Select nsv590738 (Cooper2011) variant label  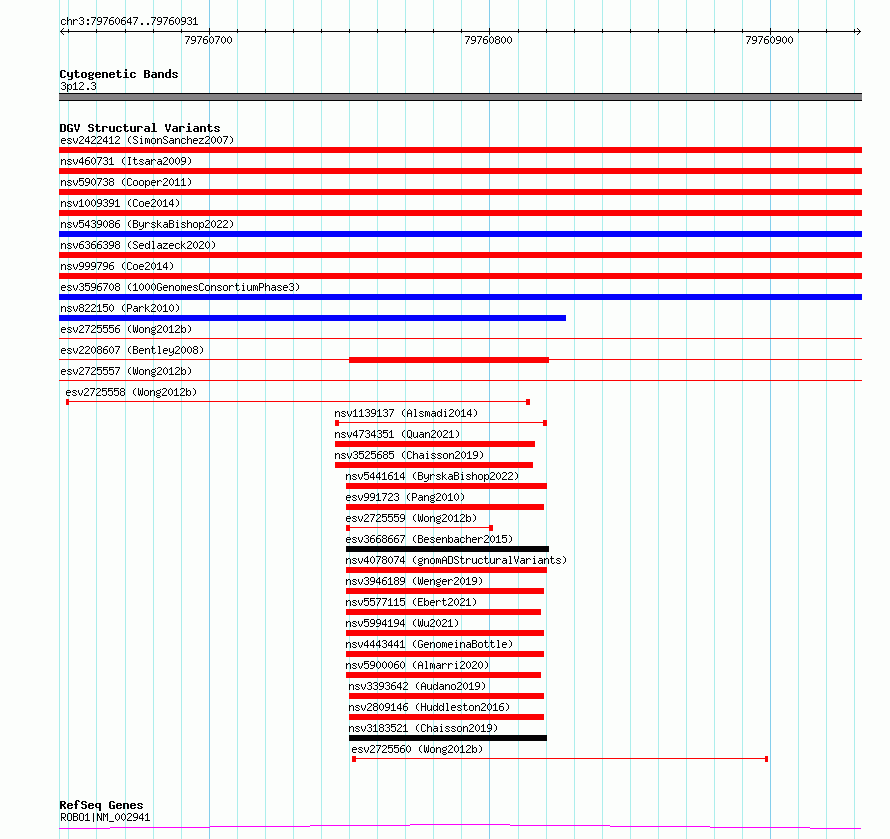point(126,182)
